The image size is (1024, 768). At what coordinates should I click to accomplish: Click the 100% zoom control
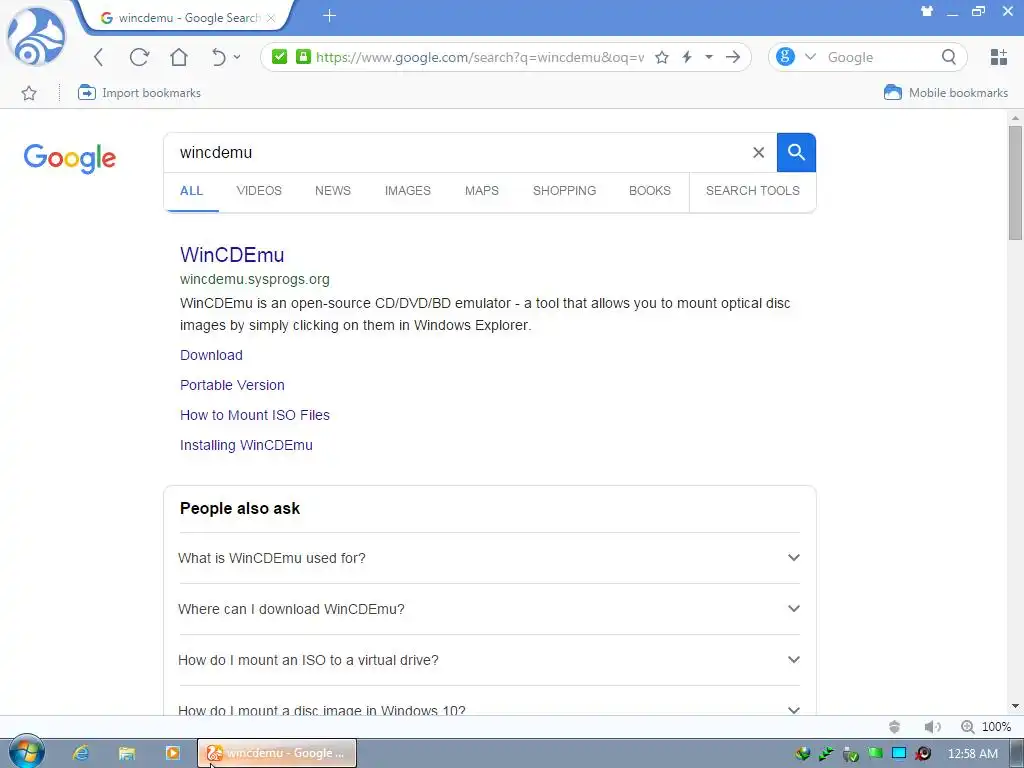[986, 727]
